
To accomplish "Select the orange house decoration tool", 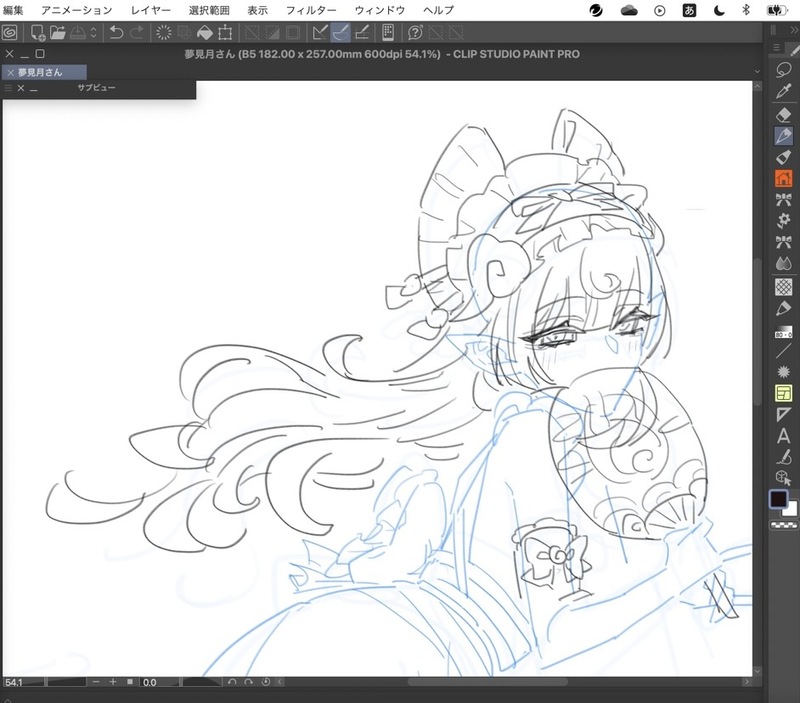I will click(783, 179).
